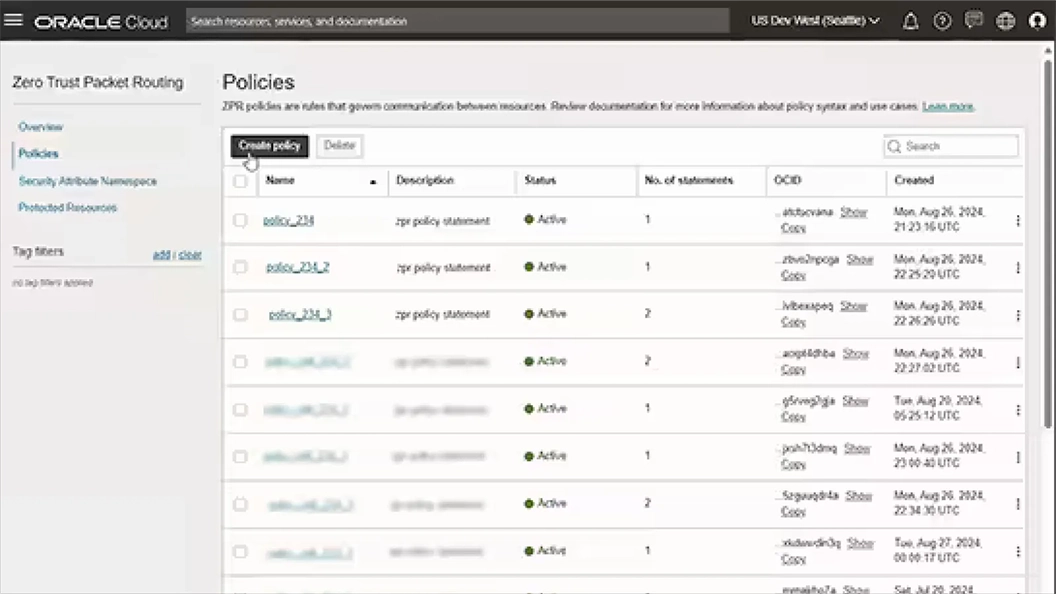Focus the top search resources field
Screen dimensions: 1056x594
(x=457, y=21)
